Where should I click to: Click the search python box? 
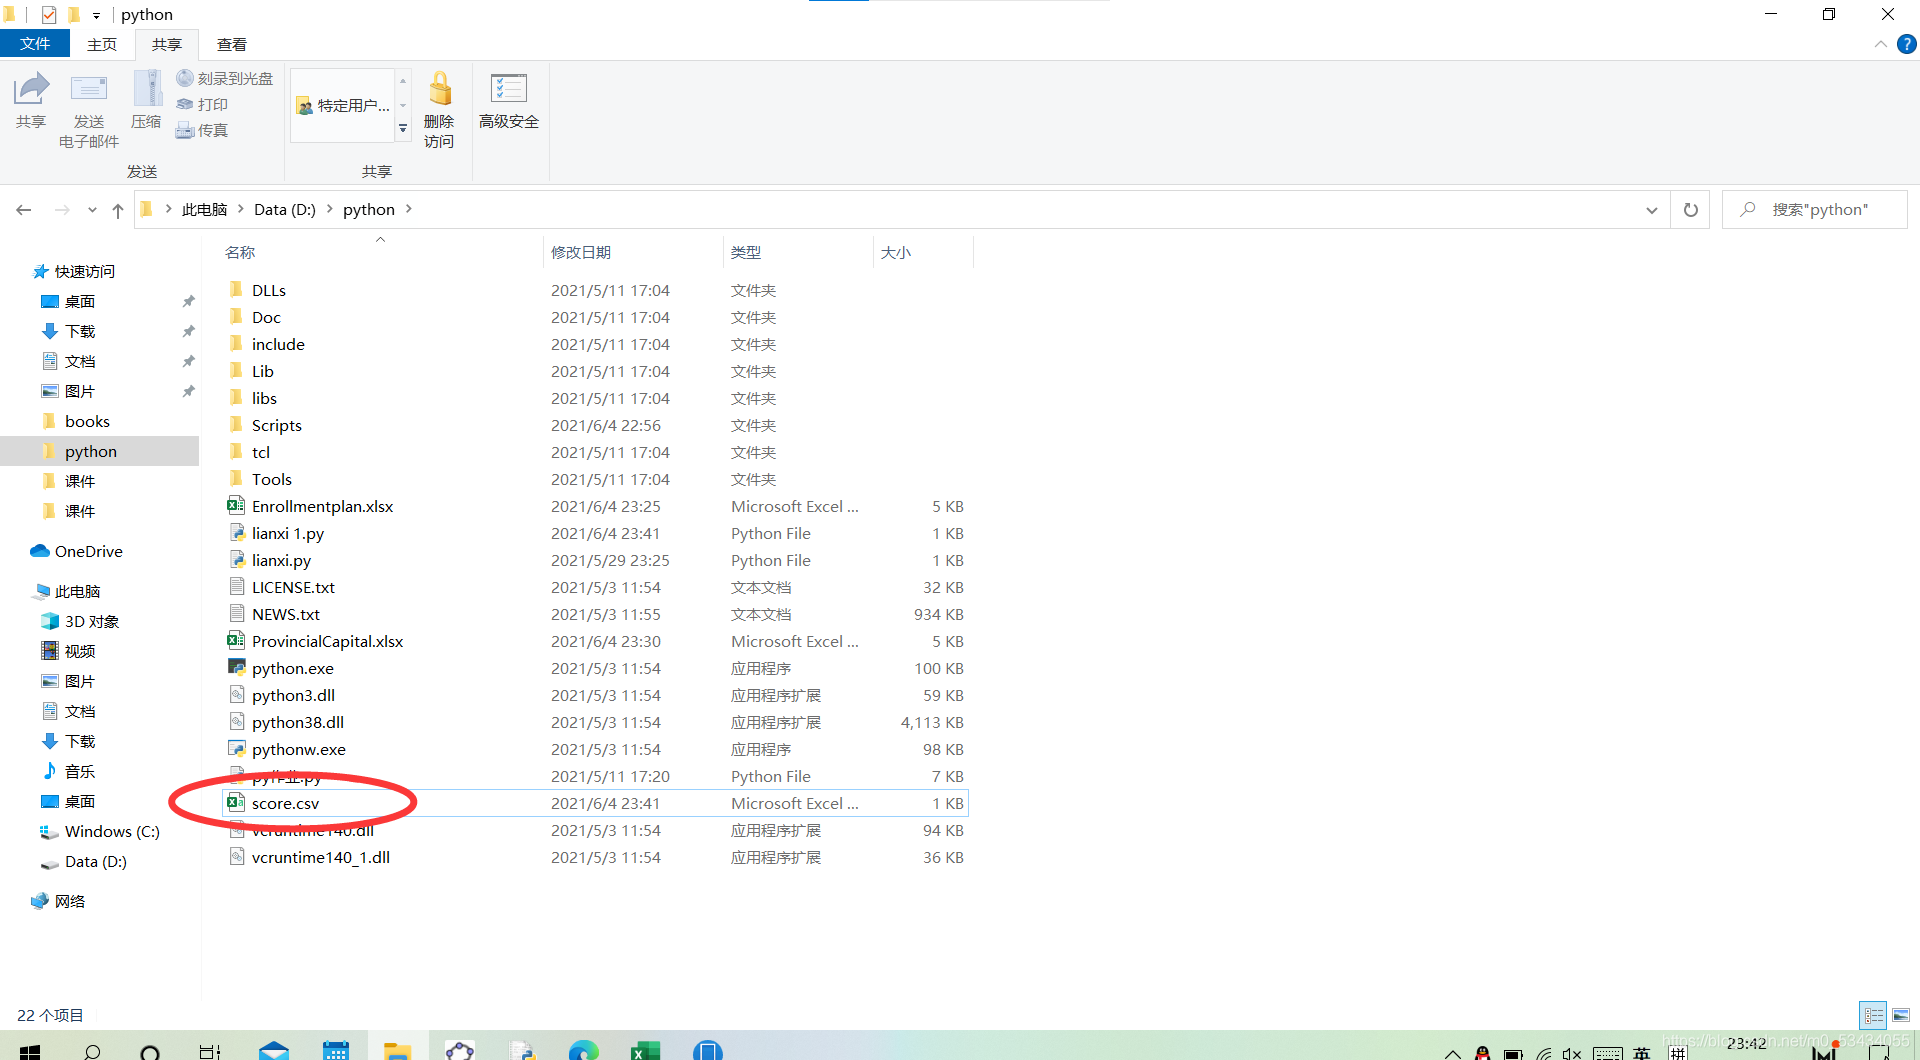click(x=1815, y=209)
